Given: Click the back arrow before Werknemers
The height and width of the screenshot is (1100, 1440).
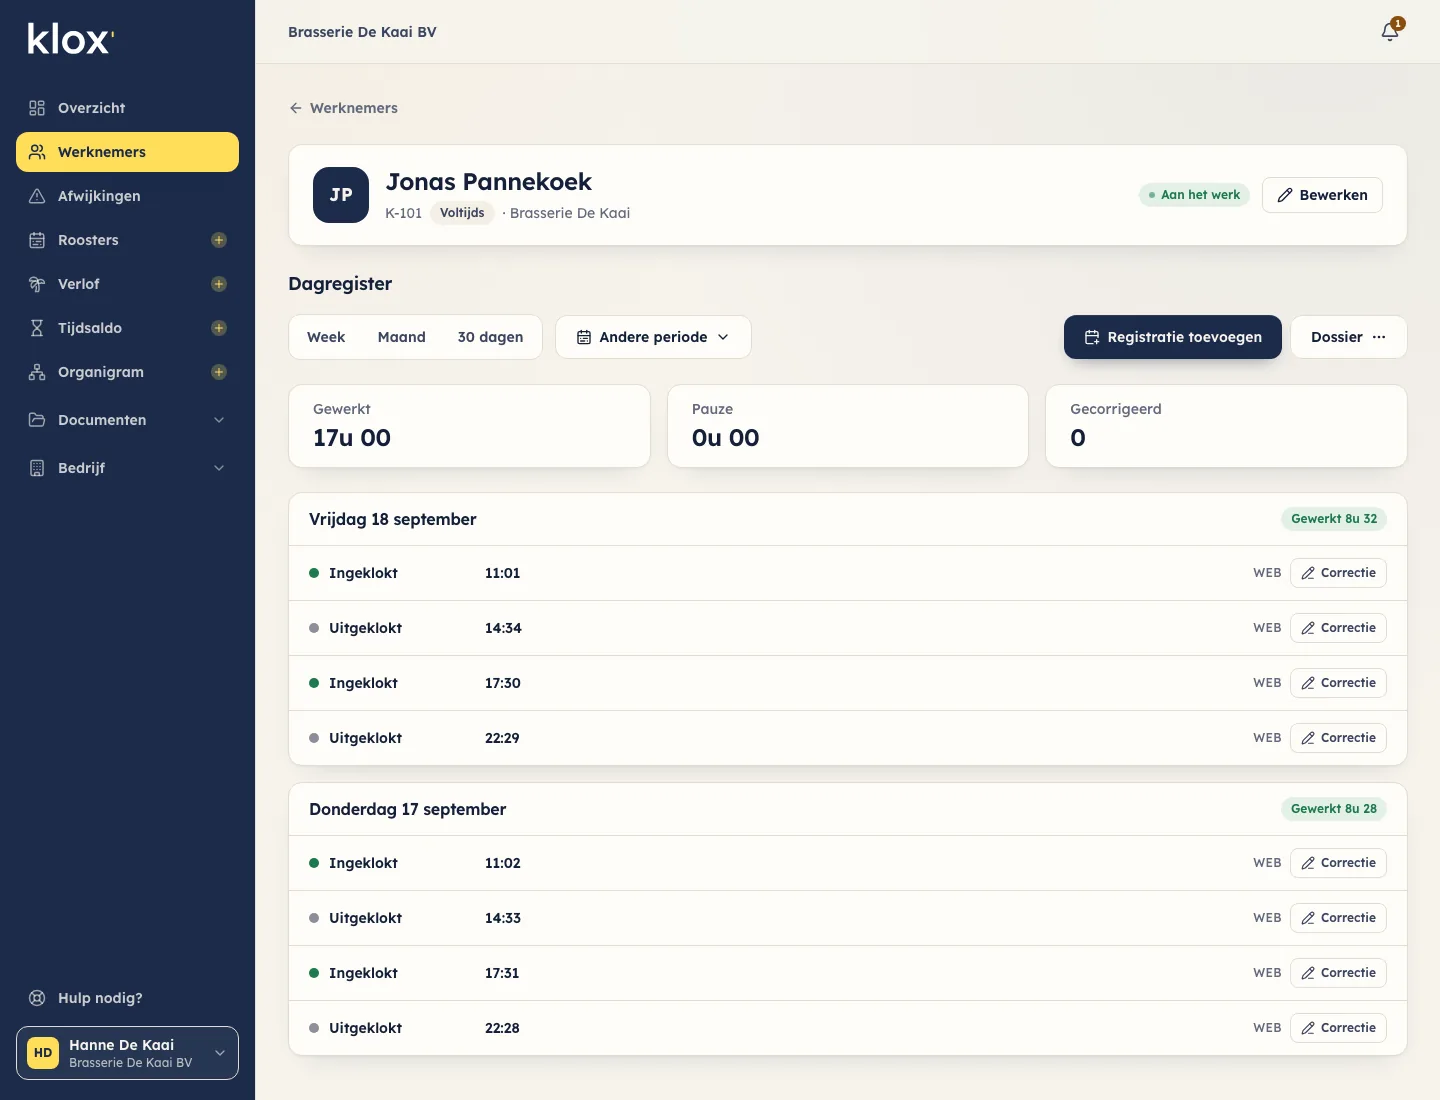Looking at the screenshot, I should pos(296,108).
